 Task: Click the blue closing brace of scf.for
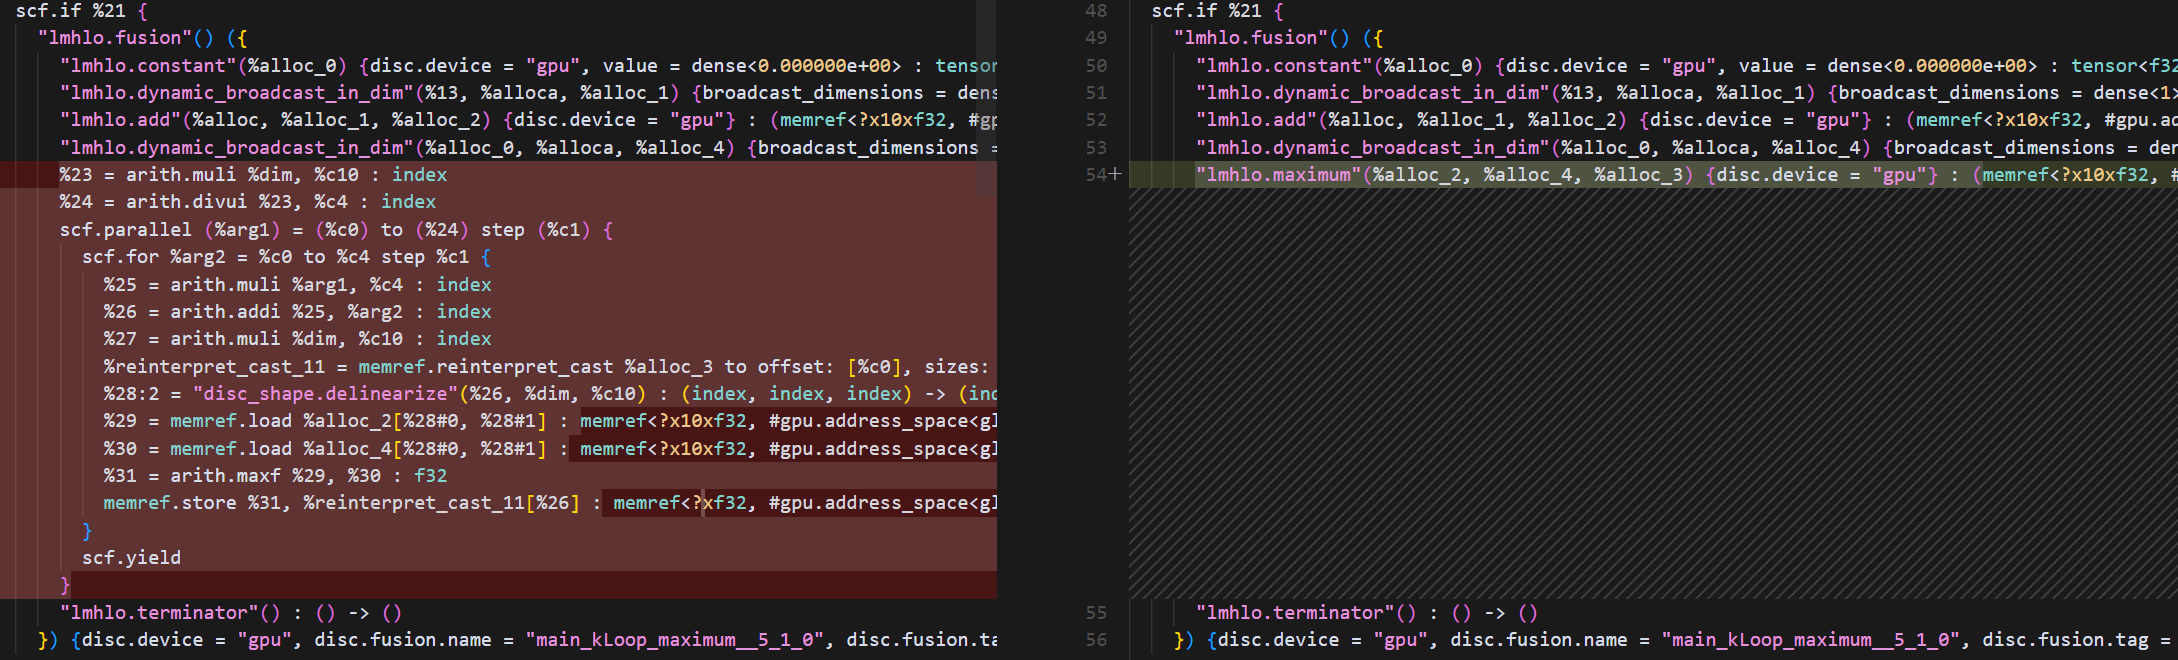pos(87,531)
